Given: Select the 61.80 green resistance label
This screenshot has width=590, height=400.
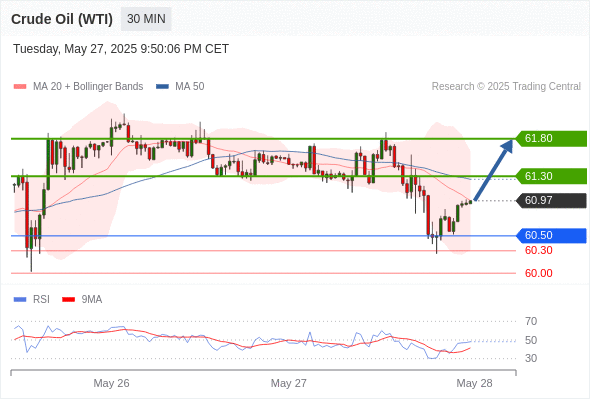Looking at the screenshot, I should point(551,138).
